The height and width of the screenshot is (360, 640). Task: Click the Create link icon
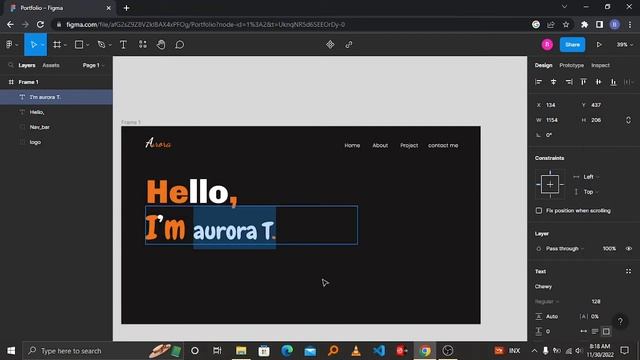click(x=349, y=44)
